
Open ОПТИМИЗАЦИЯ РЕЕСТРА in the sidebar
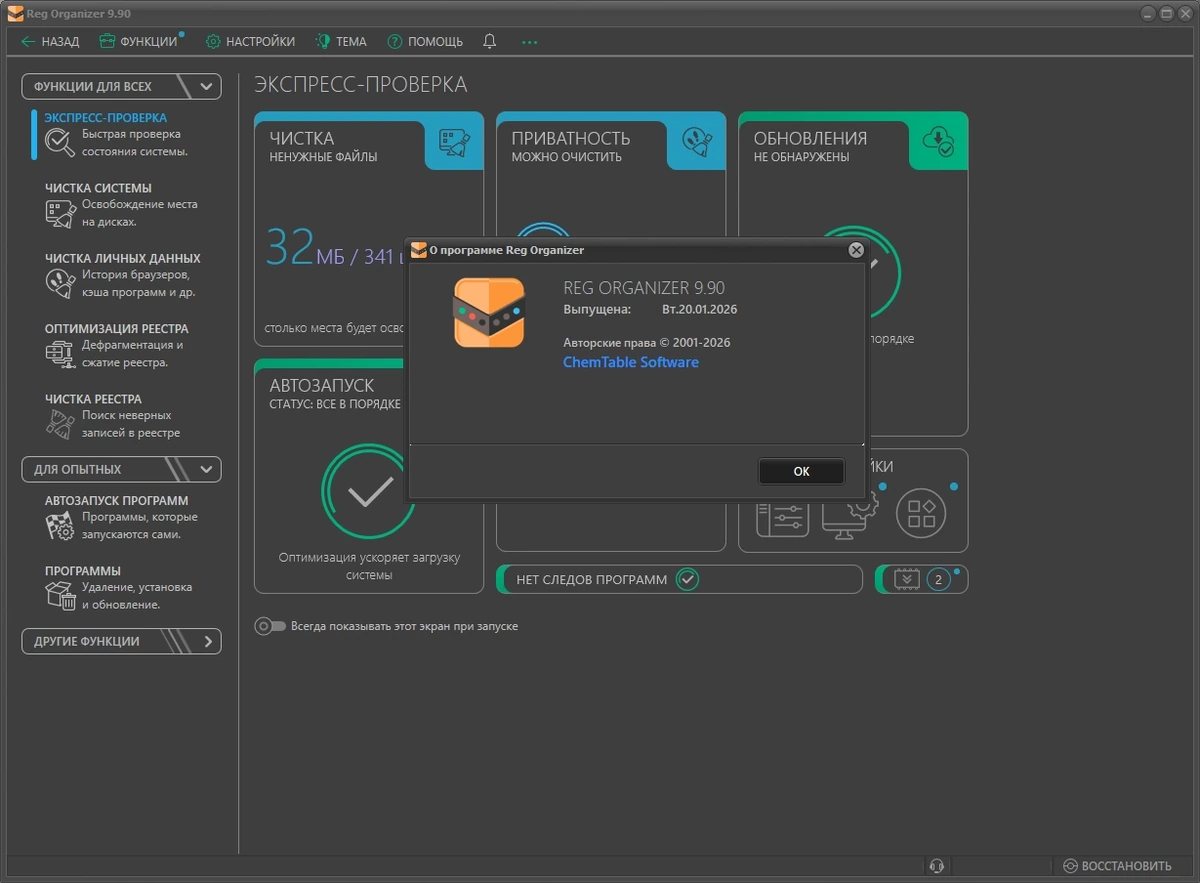(116, 328)
